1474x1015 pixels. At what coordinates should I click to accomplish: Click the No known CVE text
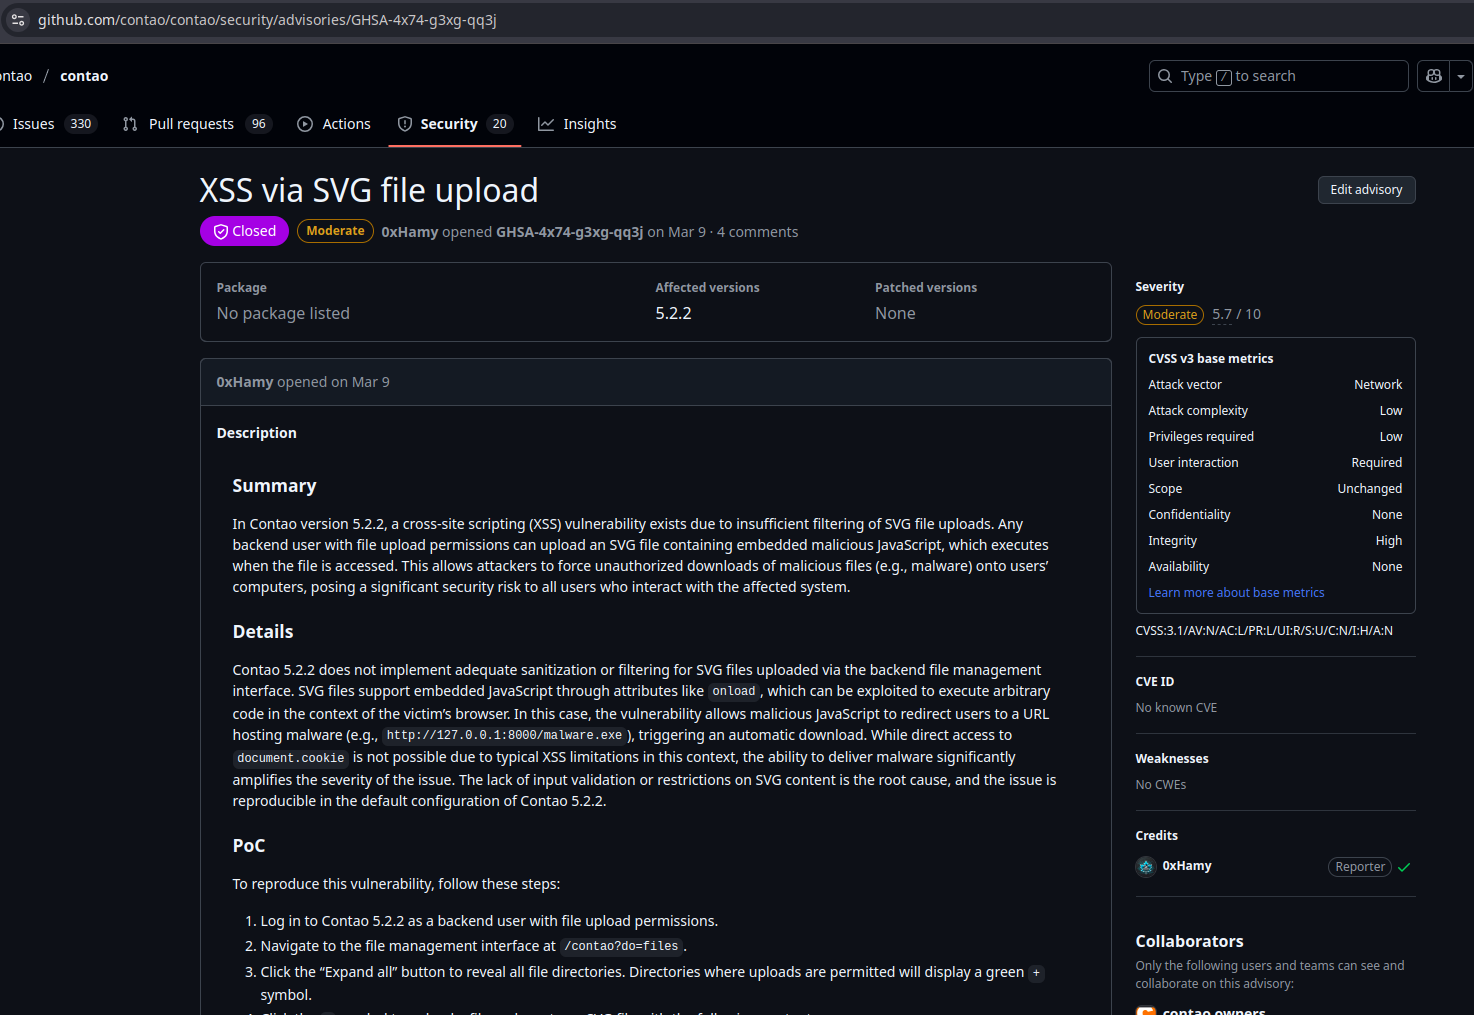click(x=1176, y=708)
